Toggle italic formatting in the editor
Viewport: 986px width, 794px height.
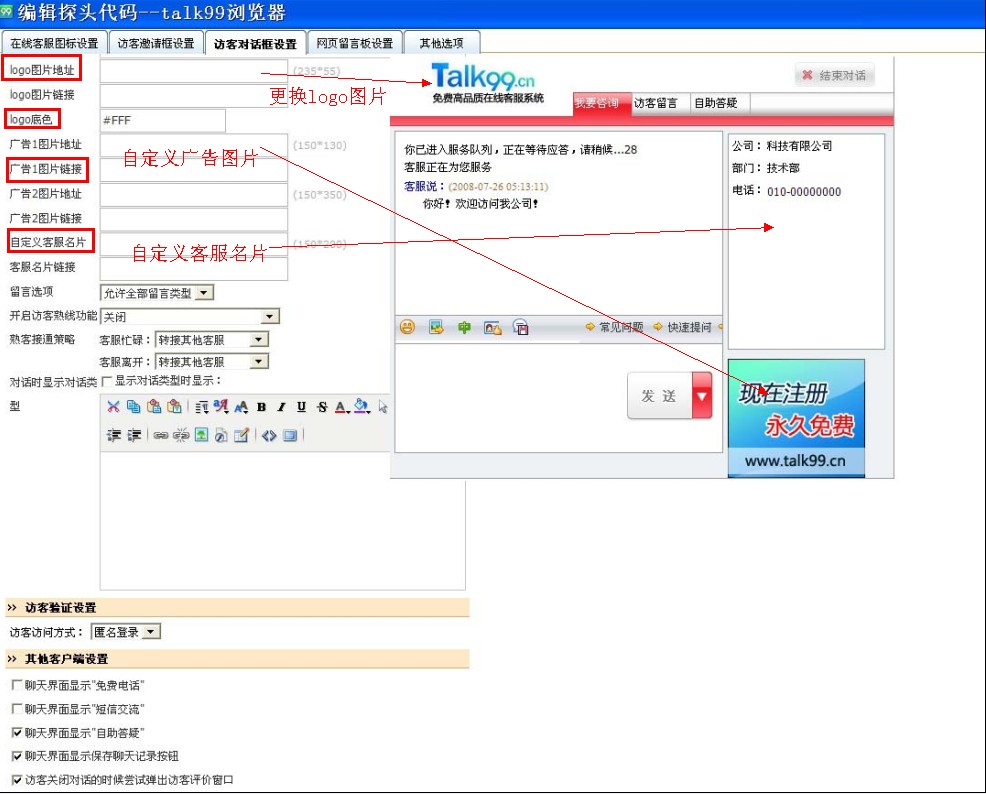[x=281, y=407]
